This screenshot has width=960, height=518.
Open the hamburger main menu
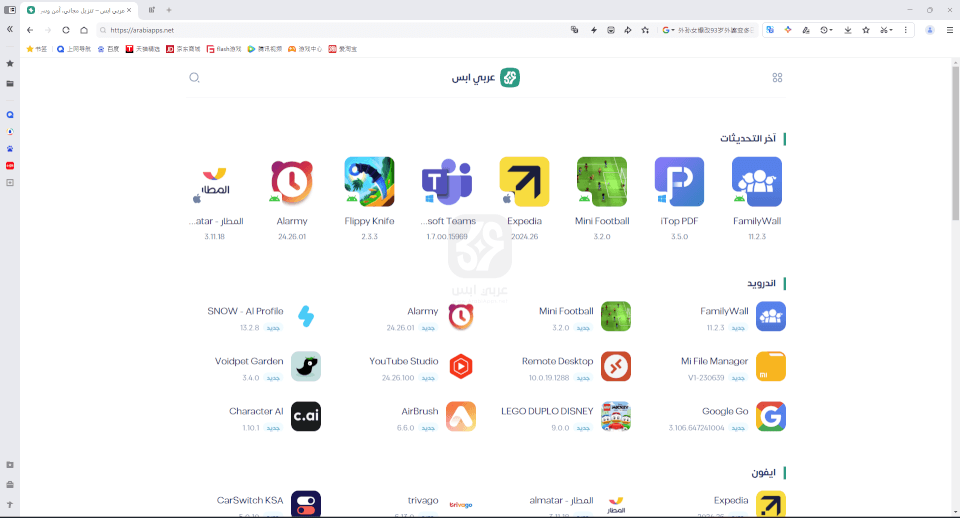point(950,30)
